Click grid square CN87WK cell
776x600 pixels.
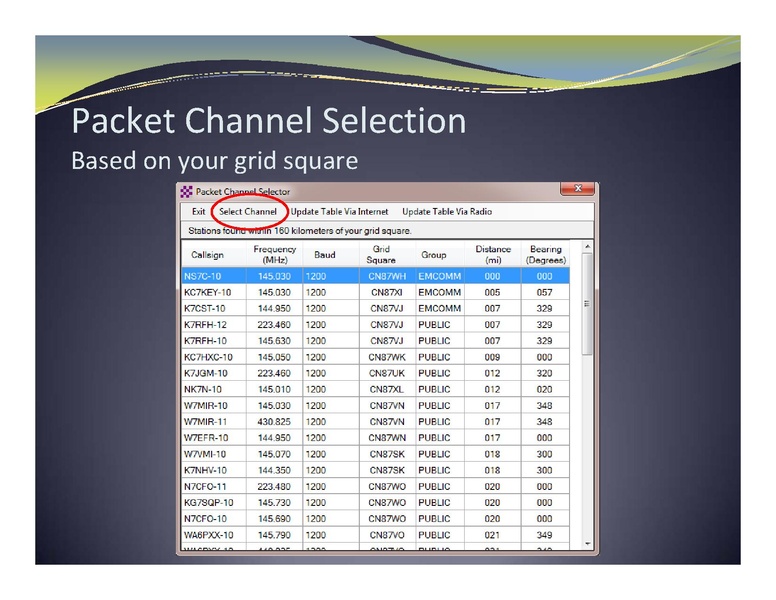pos(387,357)
